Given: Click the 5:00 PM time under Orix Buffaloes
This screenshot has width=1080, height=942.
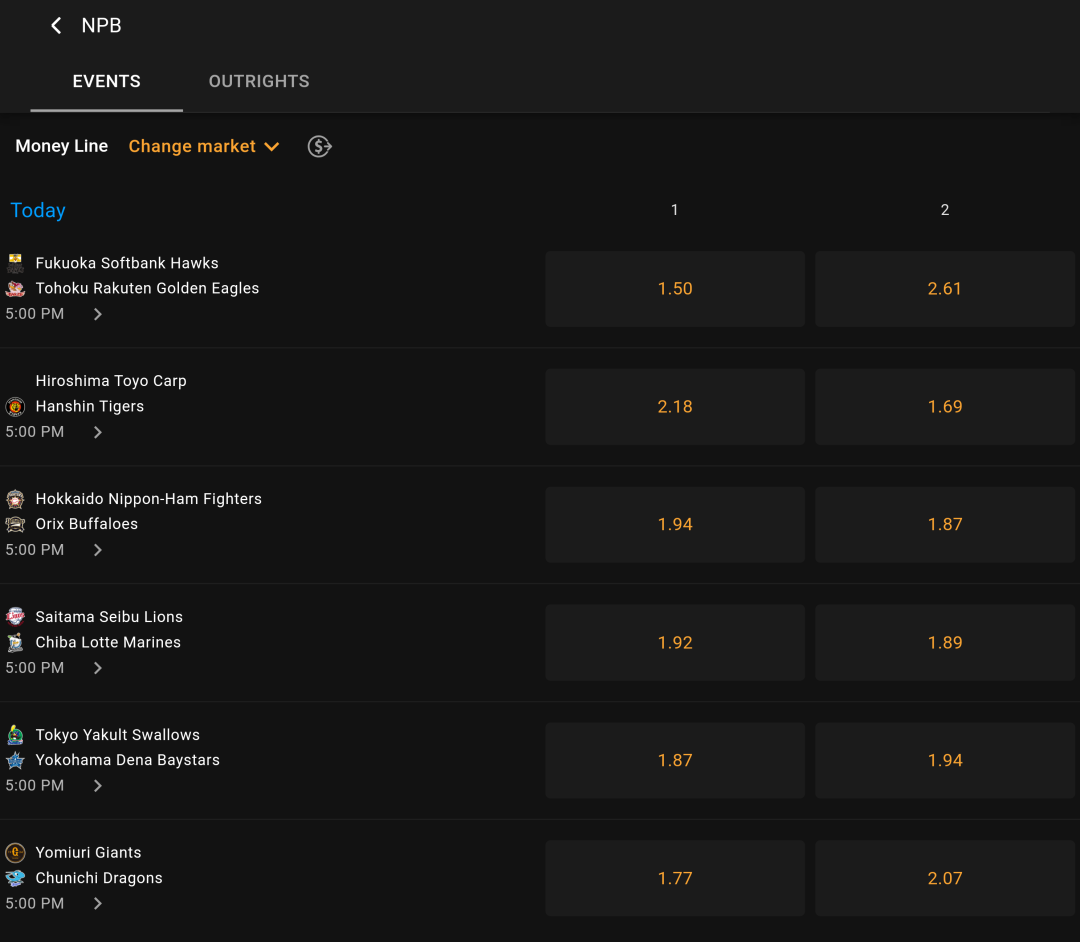Looking at the screenshot, I should (x=34, y=550).
